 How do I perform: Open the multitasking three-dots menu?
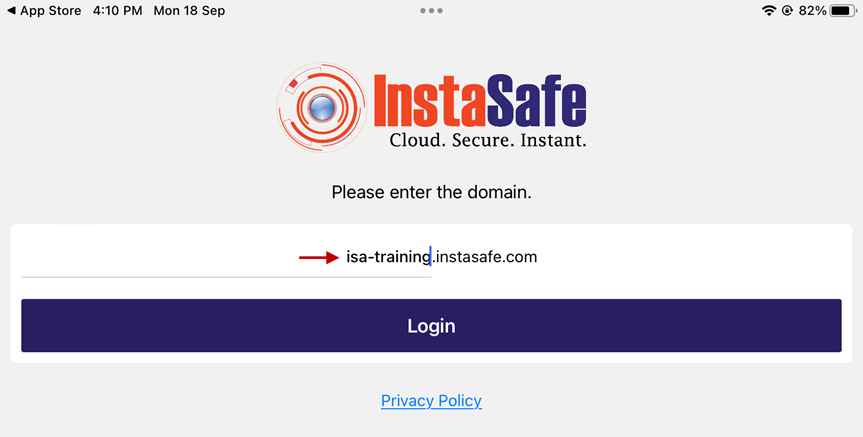point(432,10)
